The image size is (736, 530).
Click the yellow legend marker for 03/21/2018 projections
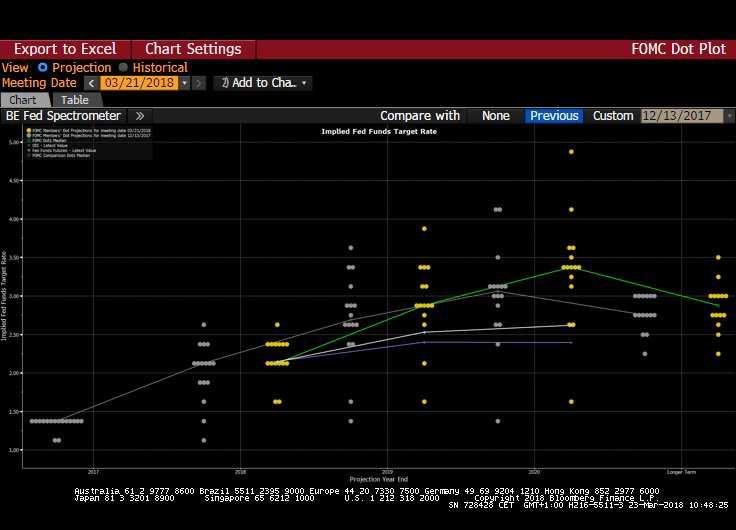29,131
